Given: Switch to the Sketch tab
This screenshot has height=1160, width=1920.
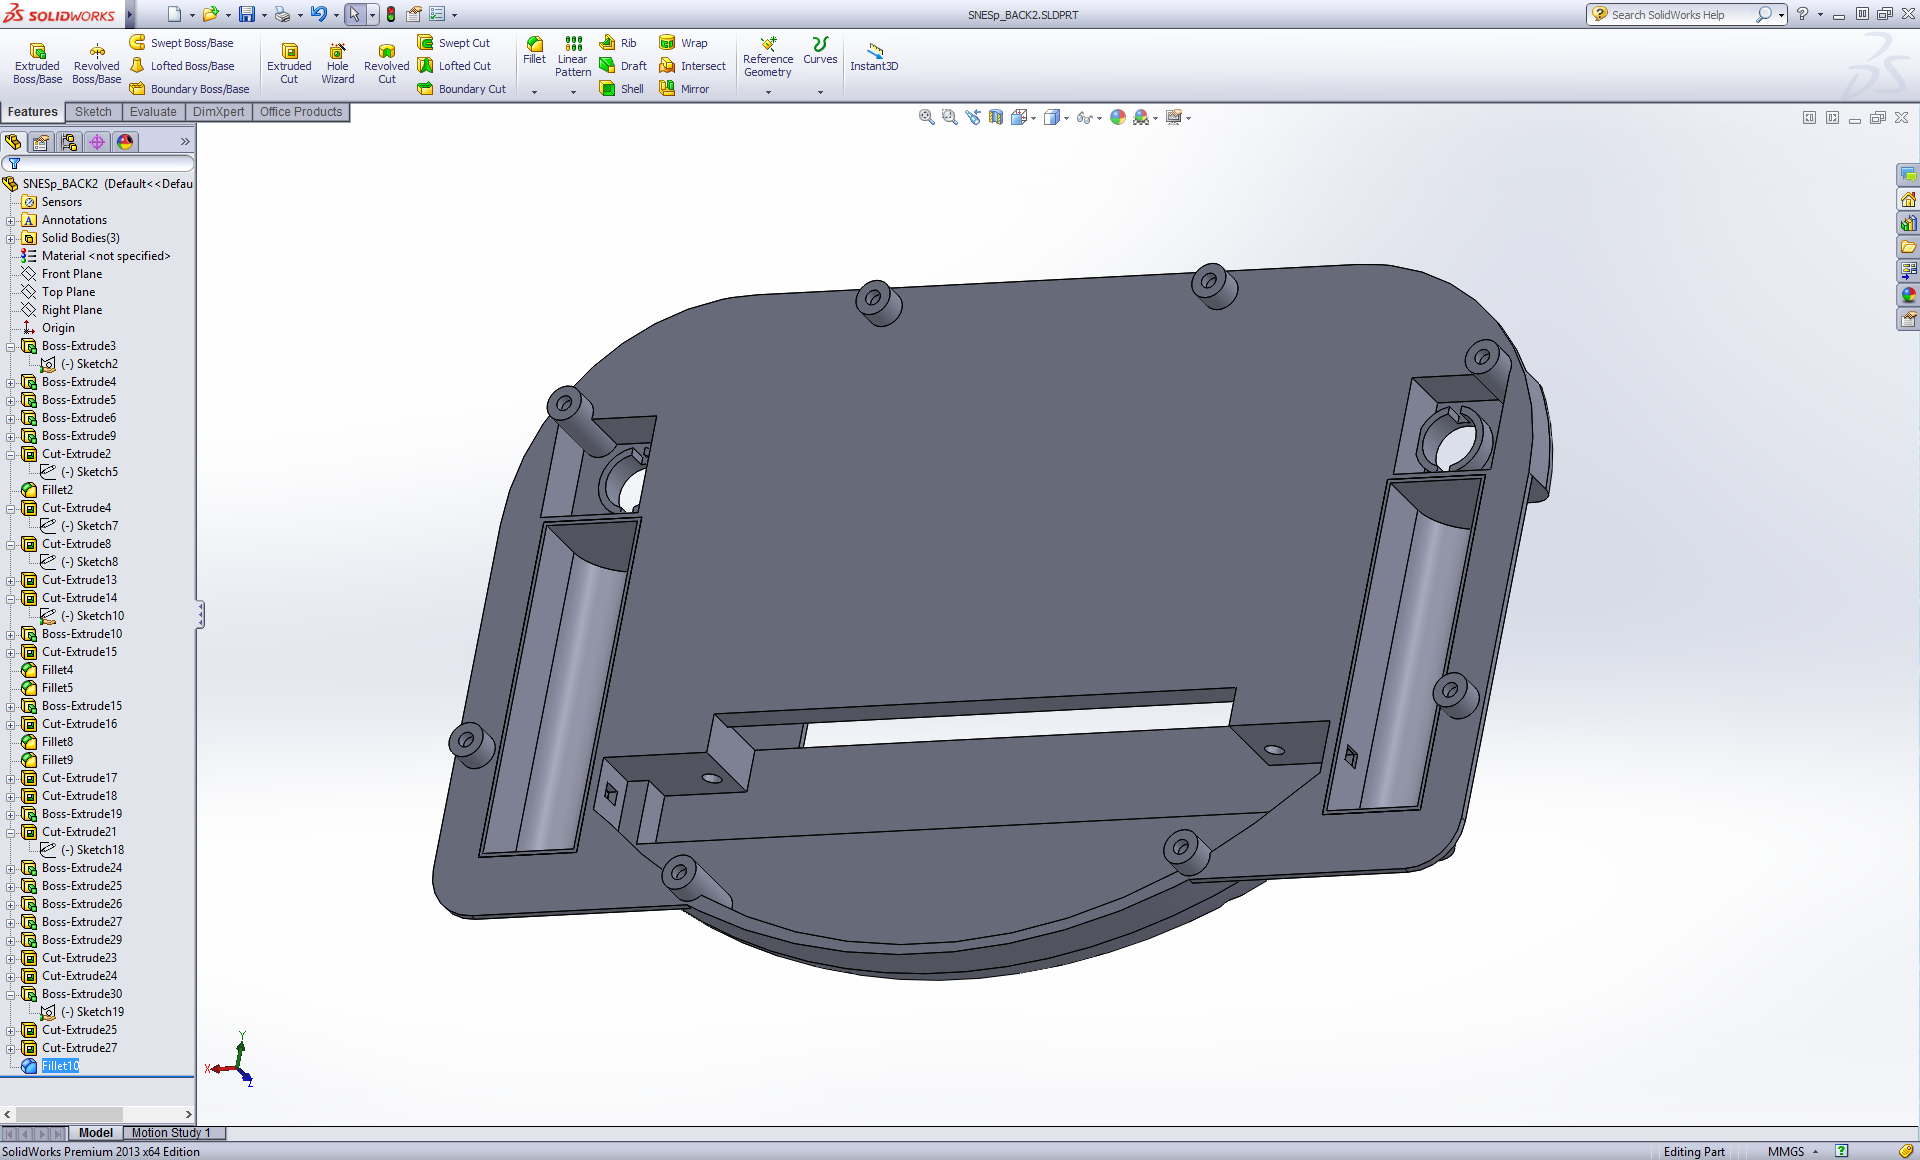Looking at the screenshot, I should click(x=93, y=112).
